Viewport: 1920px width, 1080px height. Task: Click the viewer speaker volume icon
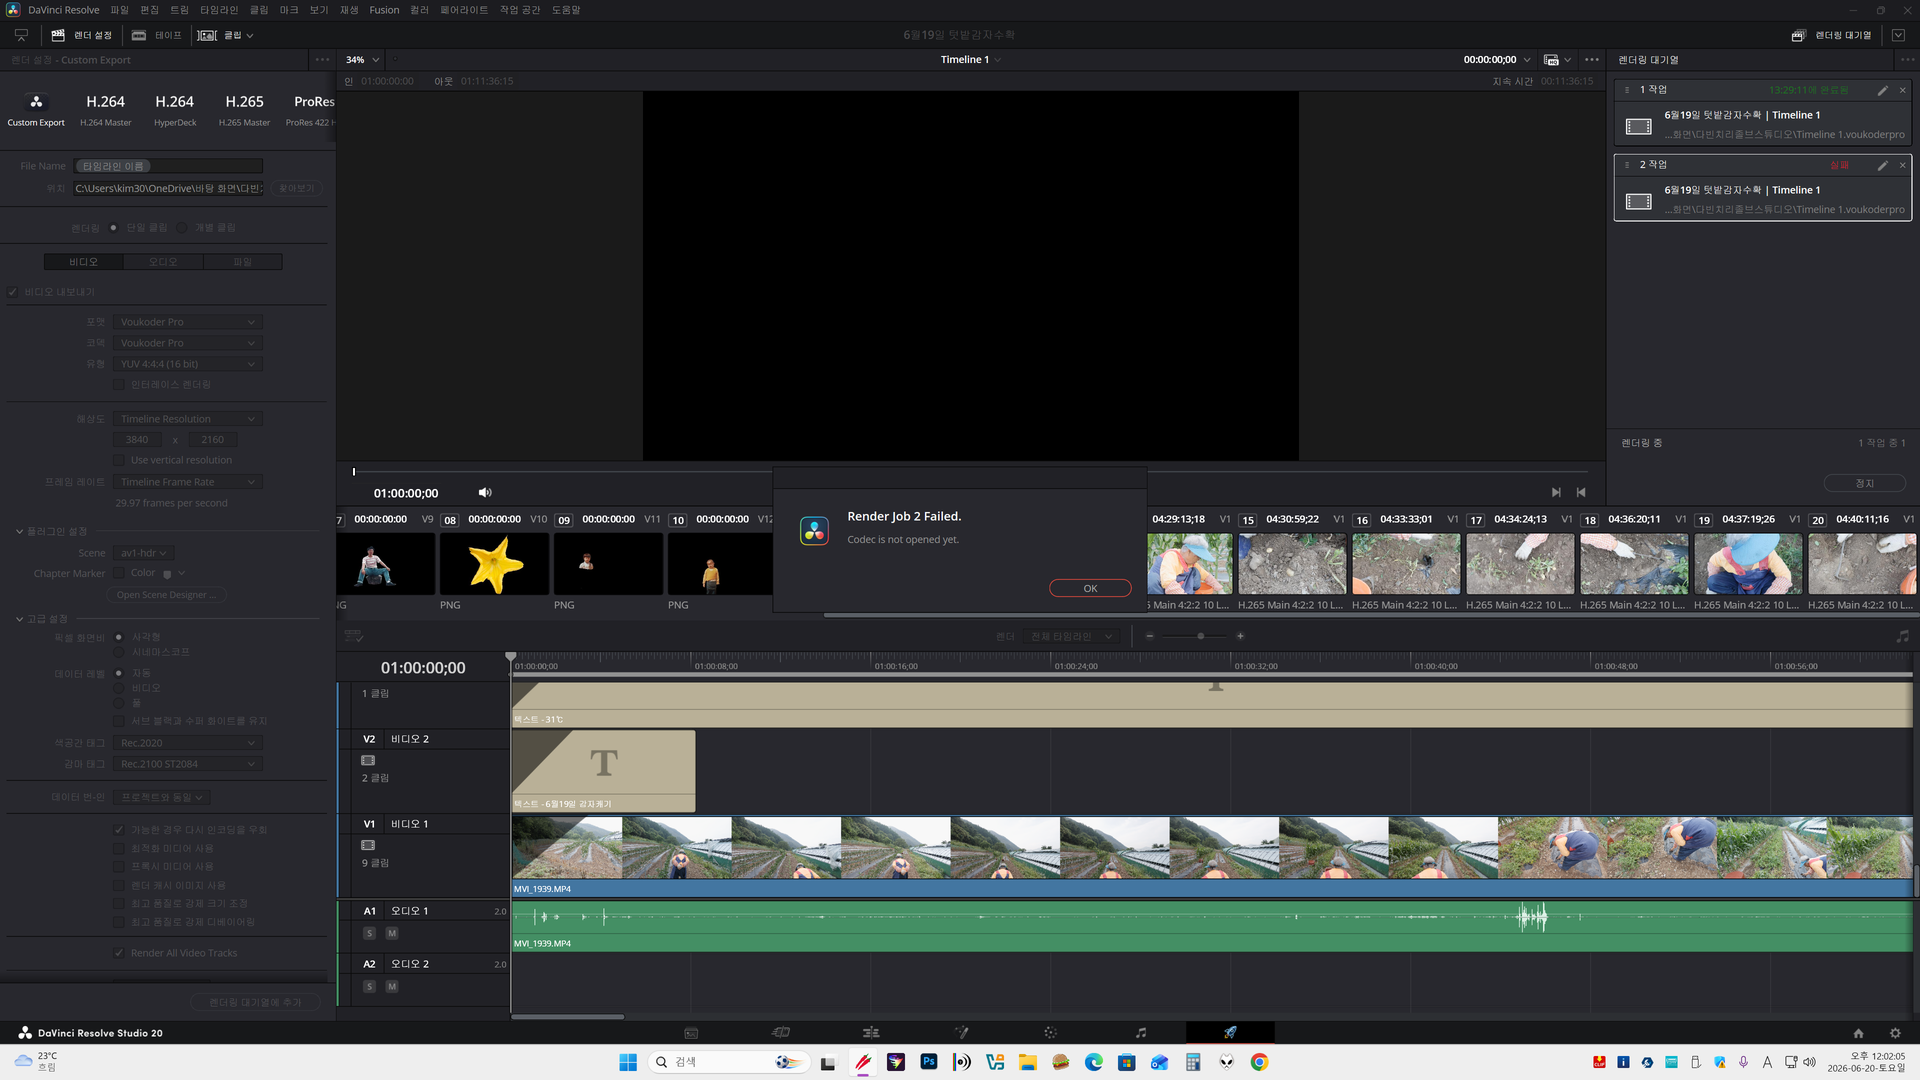(485, 493)
